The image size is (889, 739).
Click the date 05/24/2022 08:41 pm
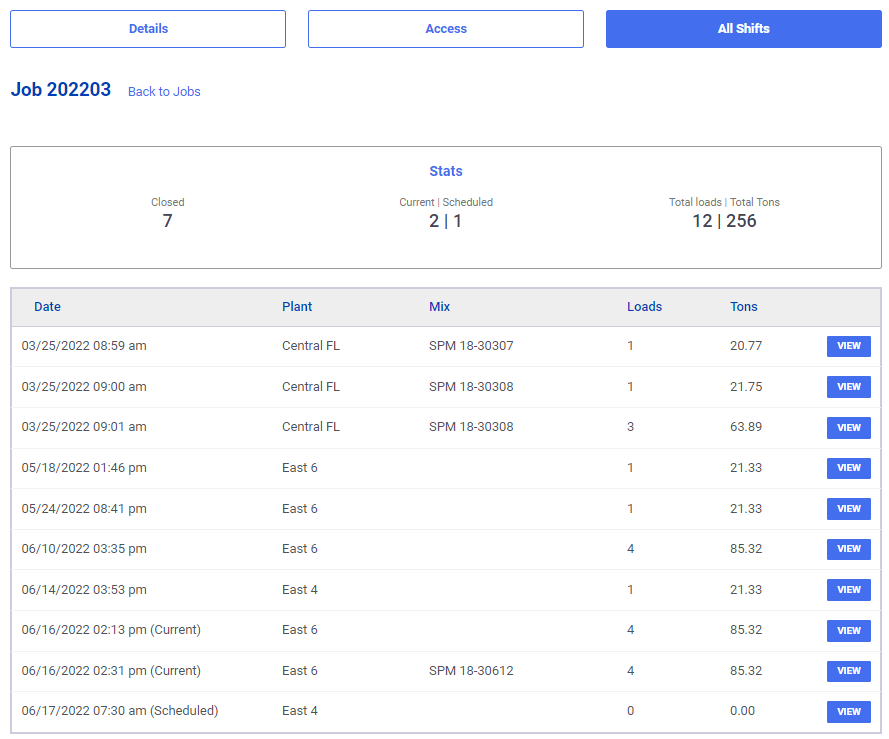click(x=84, y=509)
